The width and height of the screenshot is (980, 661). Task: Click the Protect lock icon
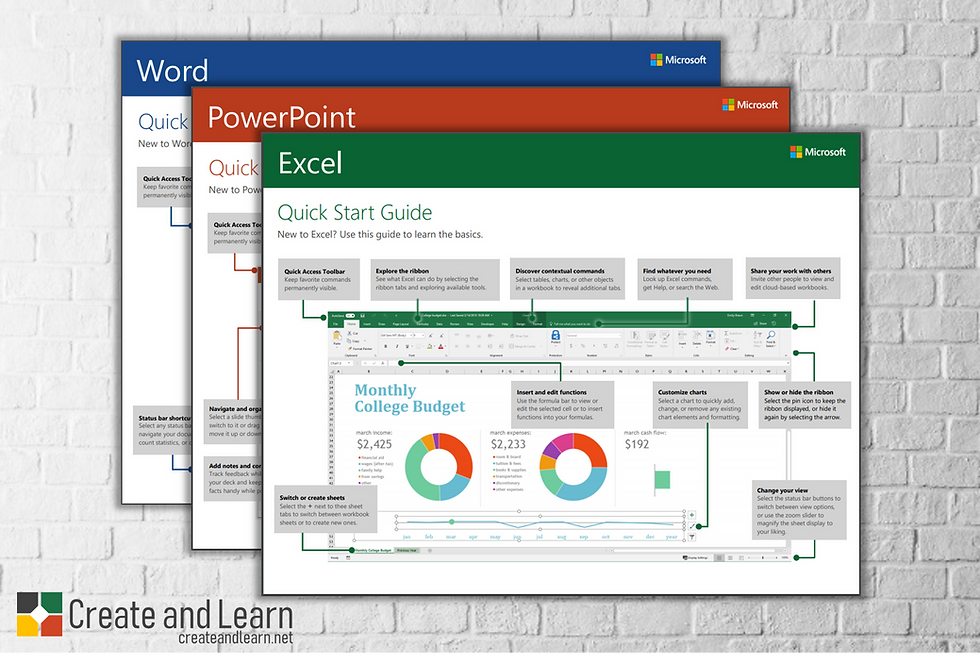click(555, 335)
